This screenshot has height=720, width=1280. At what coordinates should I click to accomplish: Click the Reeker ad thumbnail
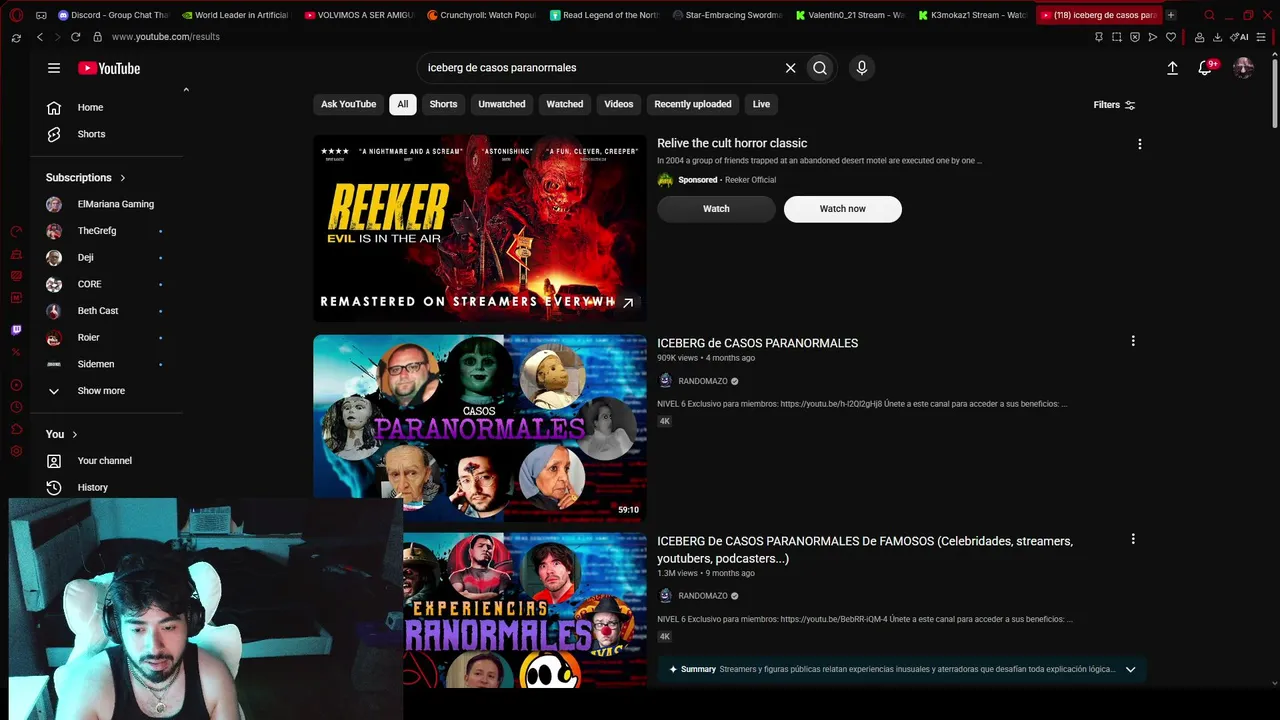click(480, 229)
